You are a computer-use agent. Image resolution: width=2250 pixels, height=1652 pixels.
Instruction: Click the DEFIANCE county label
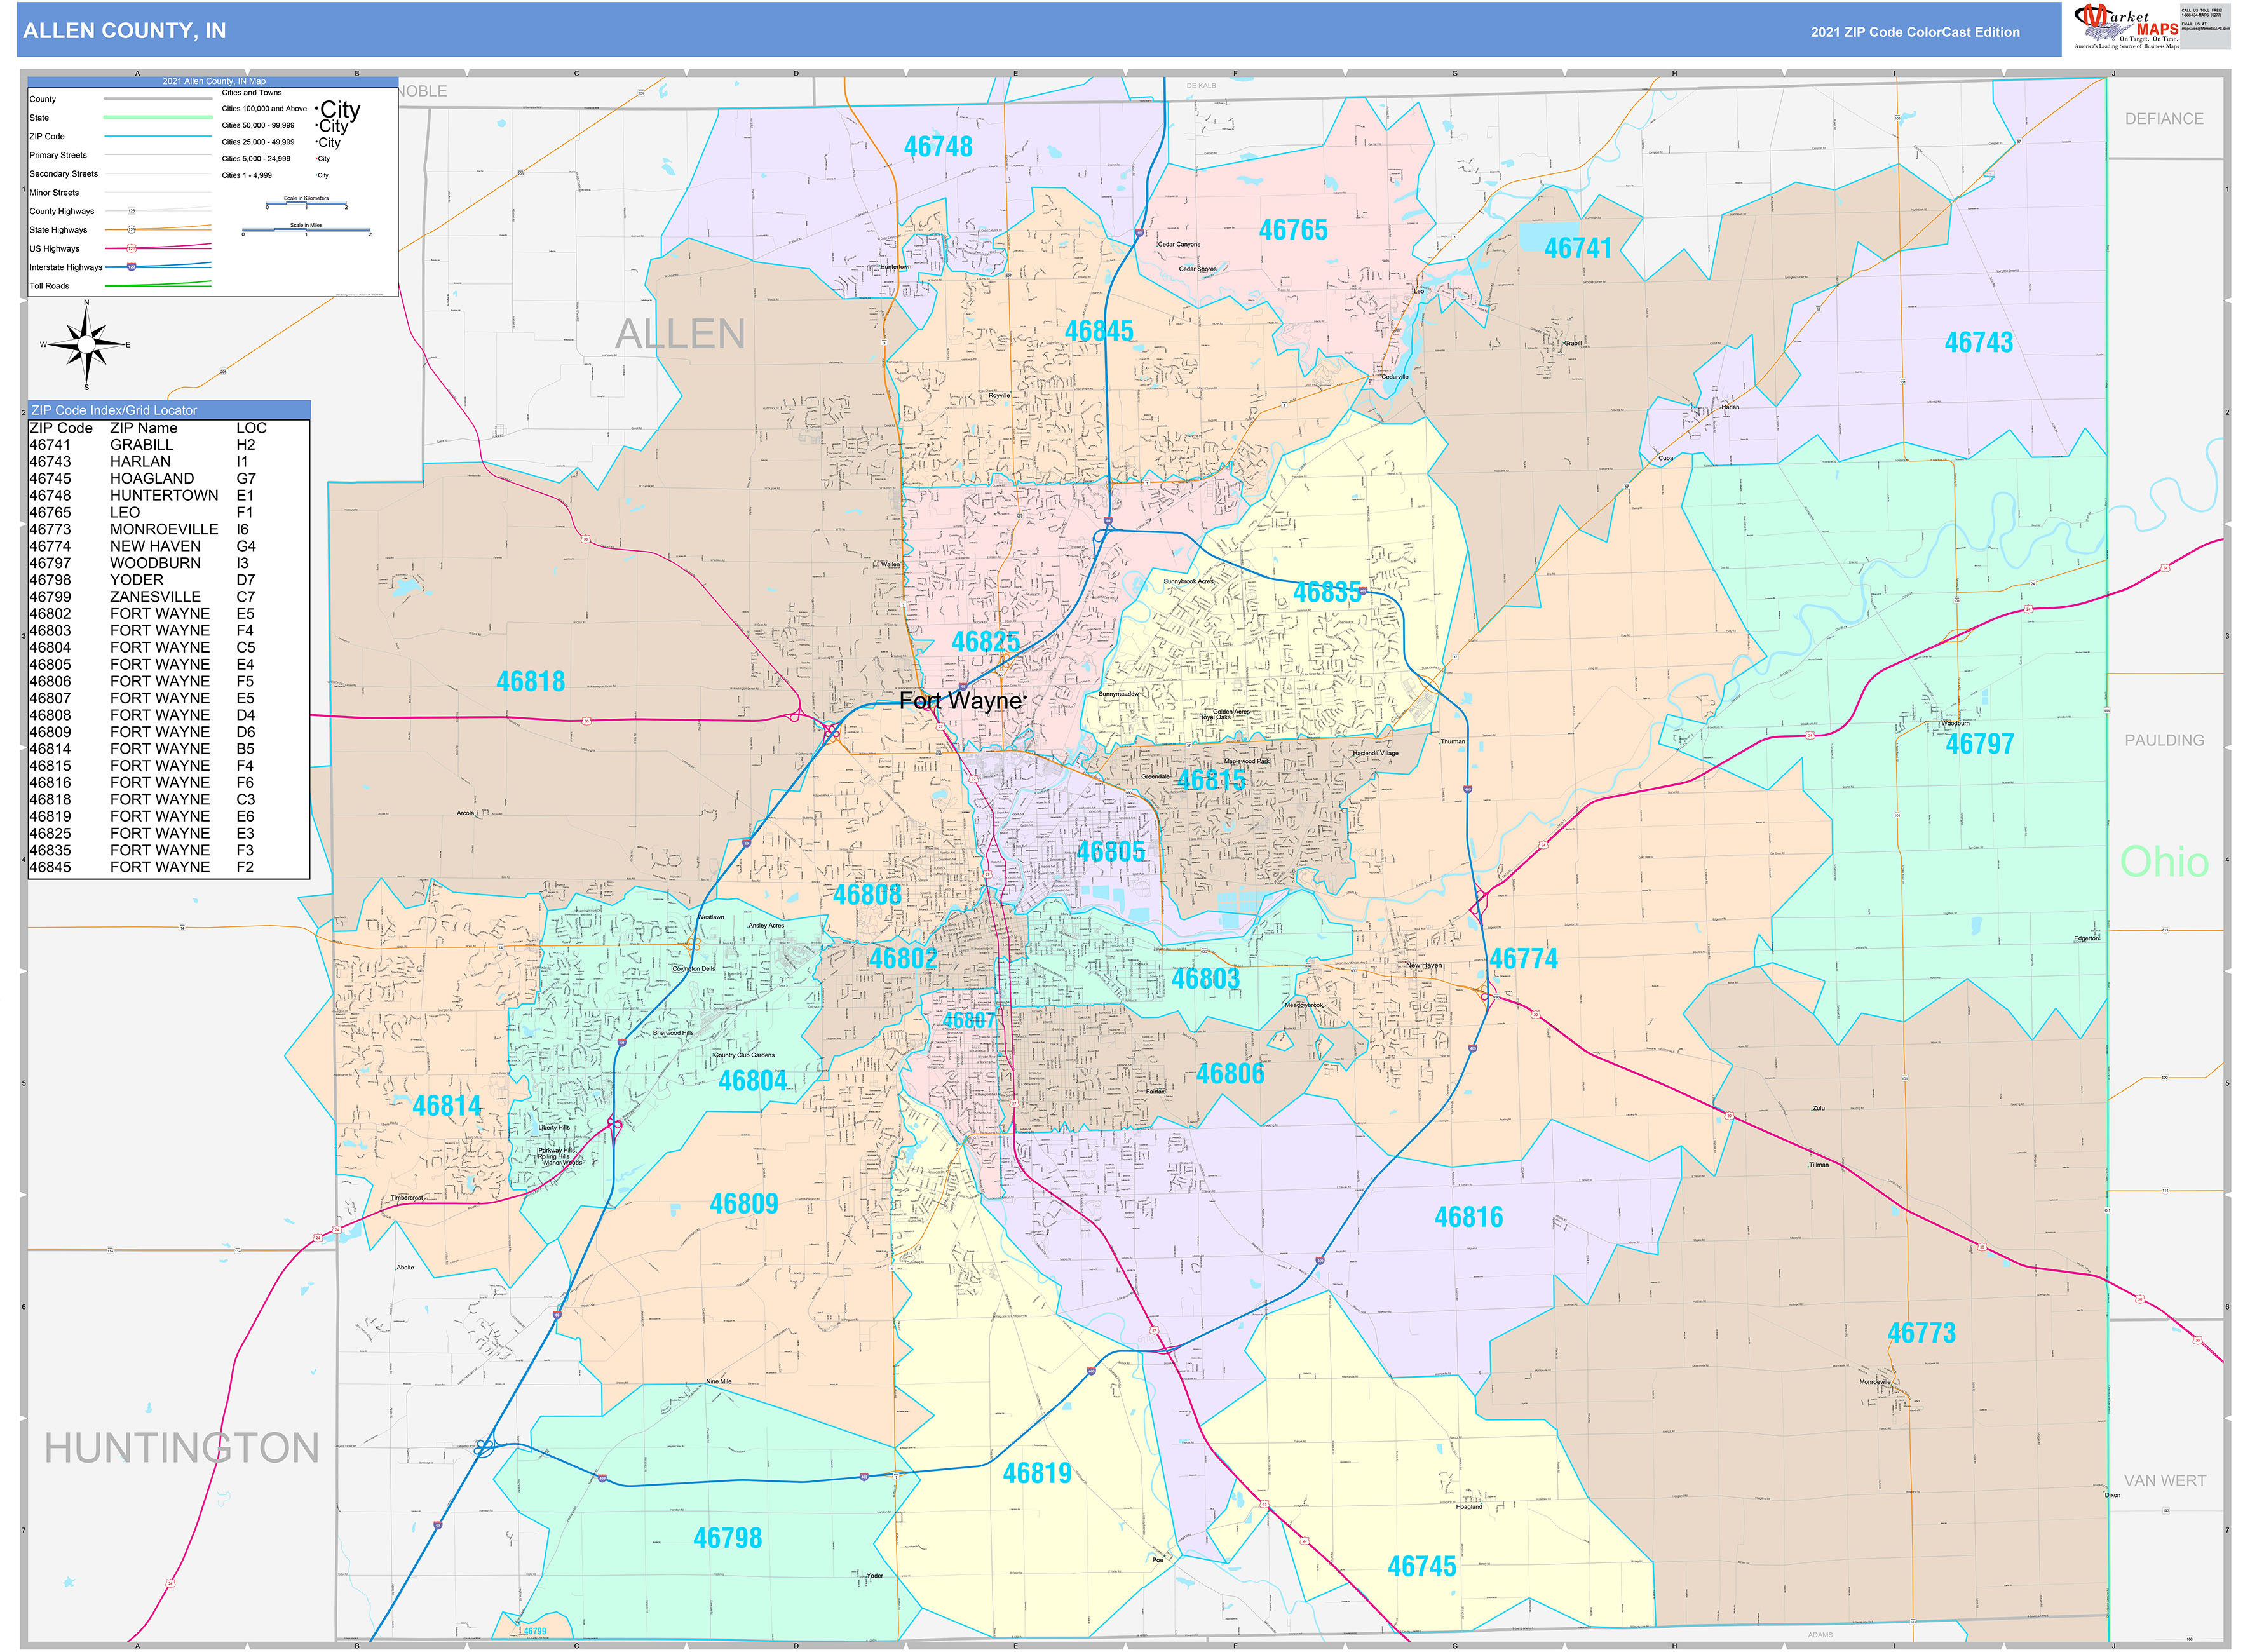coord(2164,119)
